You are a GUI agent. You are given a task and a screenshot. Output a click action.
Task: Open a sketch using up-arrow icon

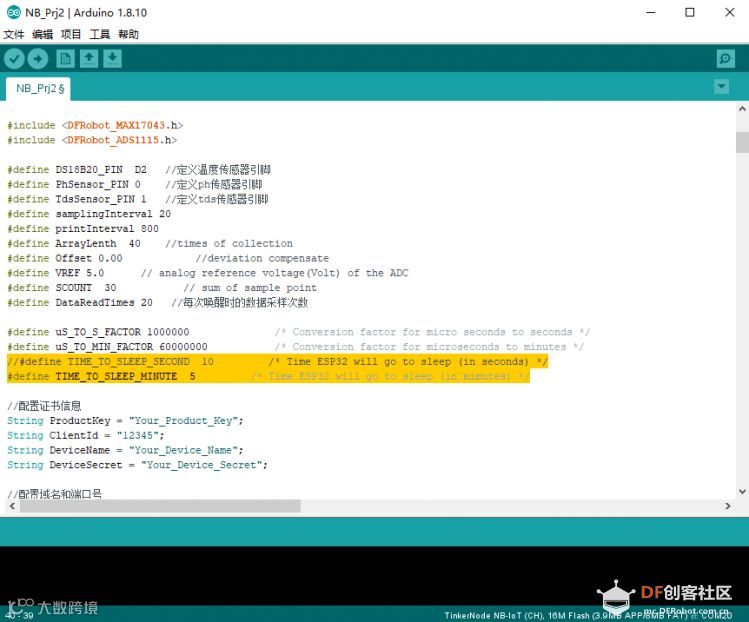point(89,59)
